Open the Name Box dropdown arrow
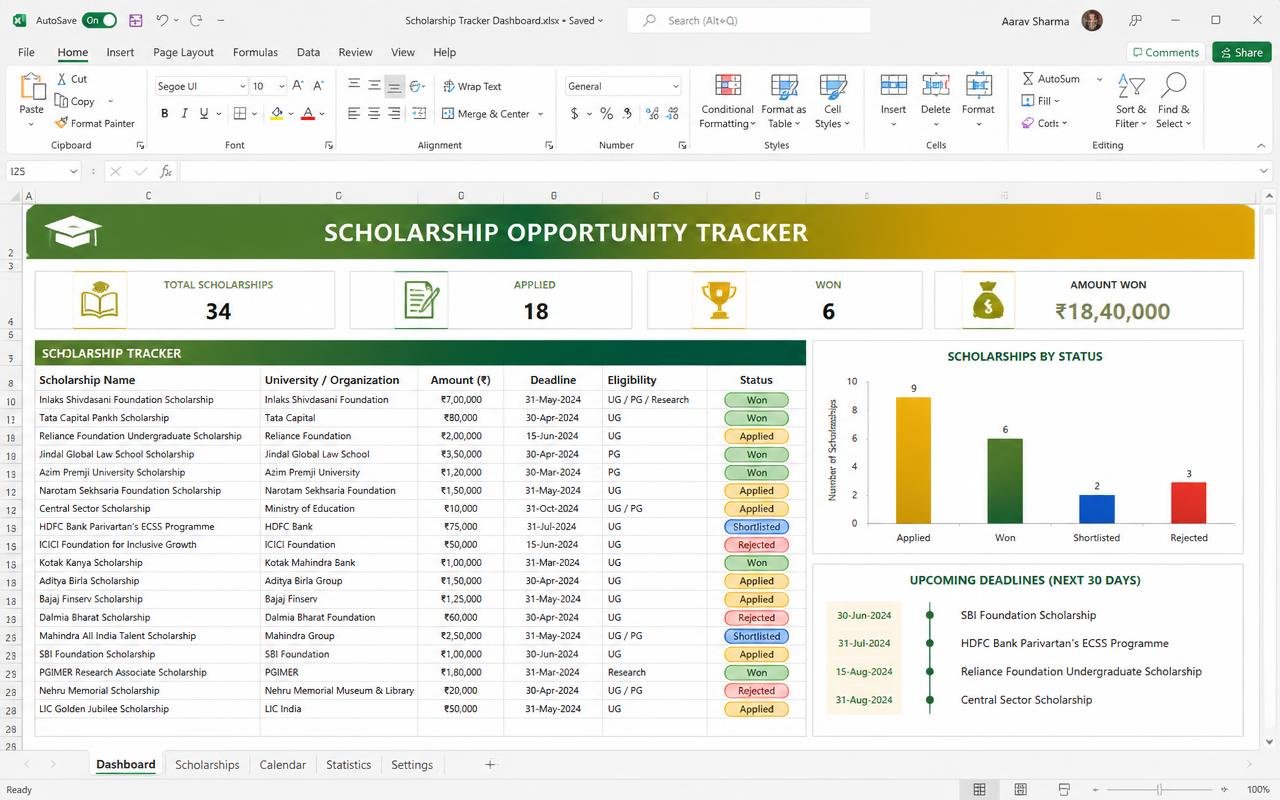The height and width of the screenshot is (800, 1280). [x=73, y=172]
